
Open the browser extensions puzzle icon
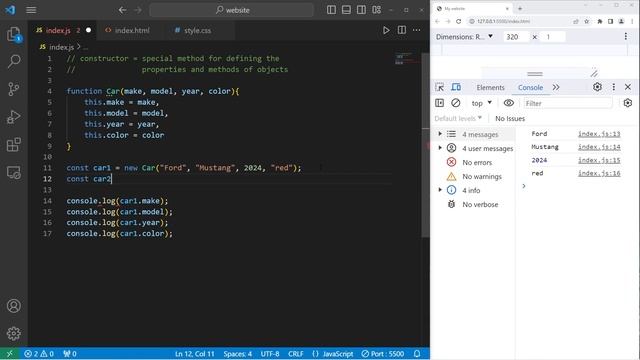coord(600,21)
